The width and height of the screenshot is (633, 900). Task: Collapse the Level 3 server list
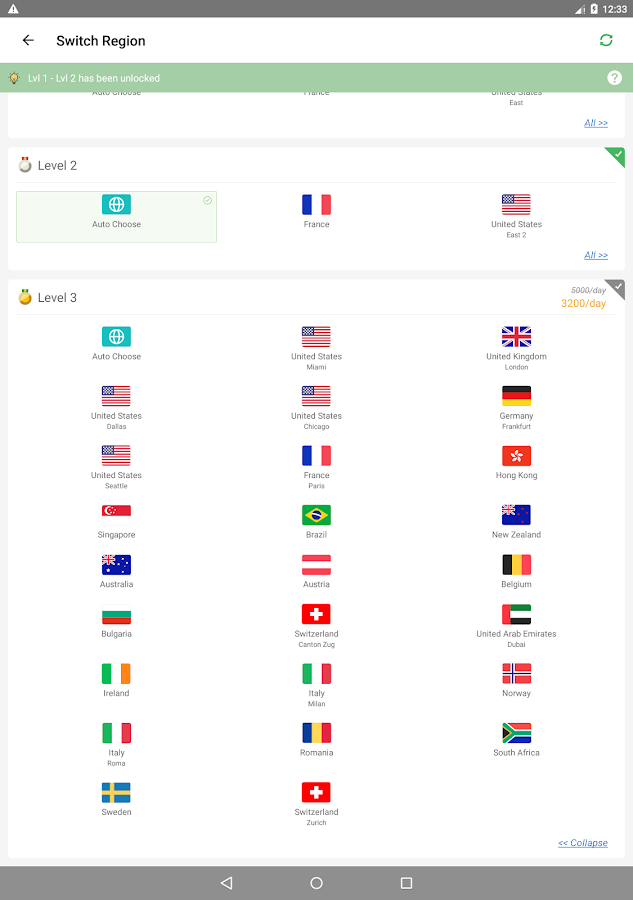click(x=582, y=843)
